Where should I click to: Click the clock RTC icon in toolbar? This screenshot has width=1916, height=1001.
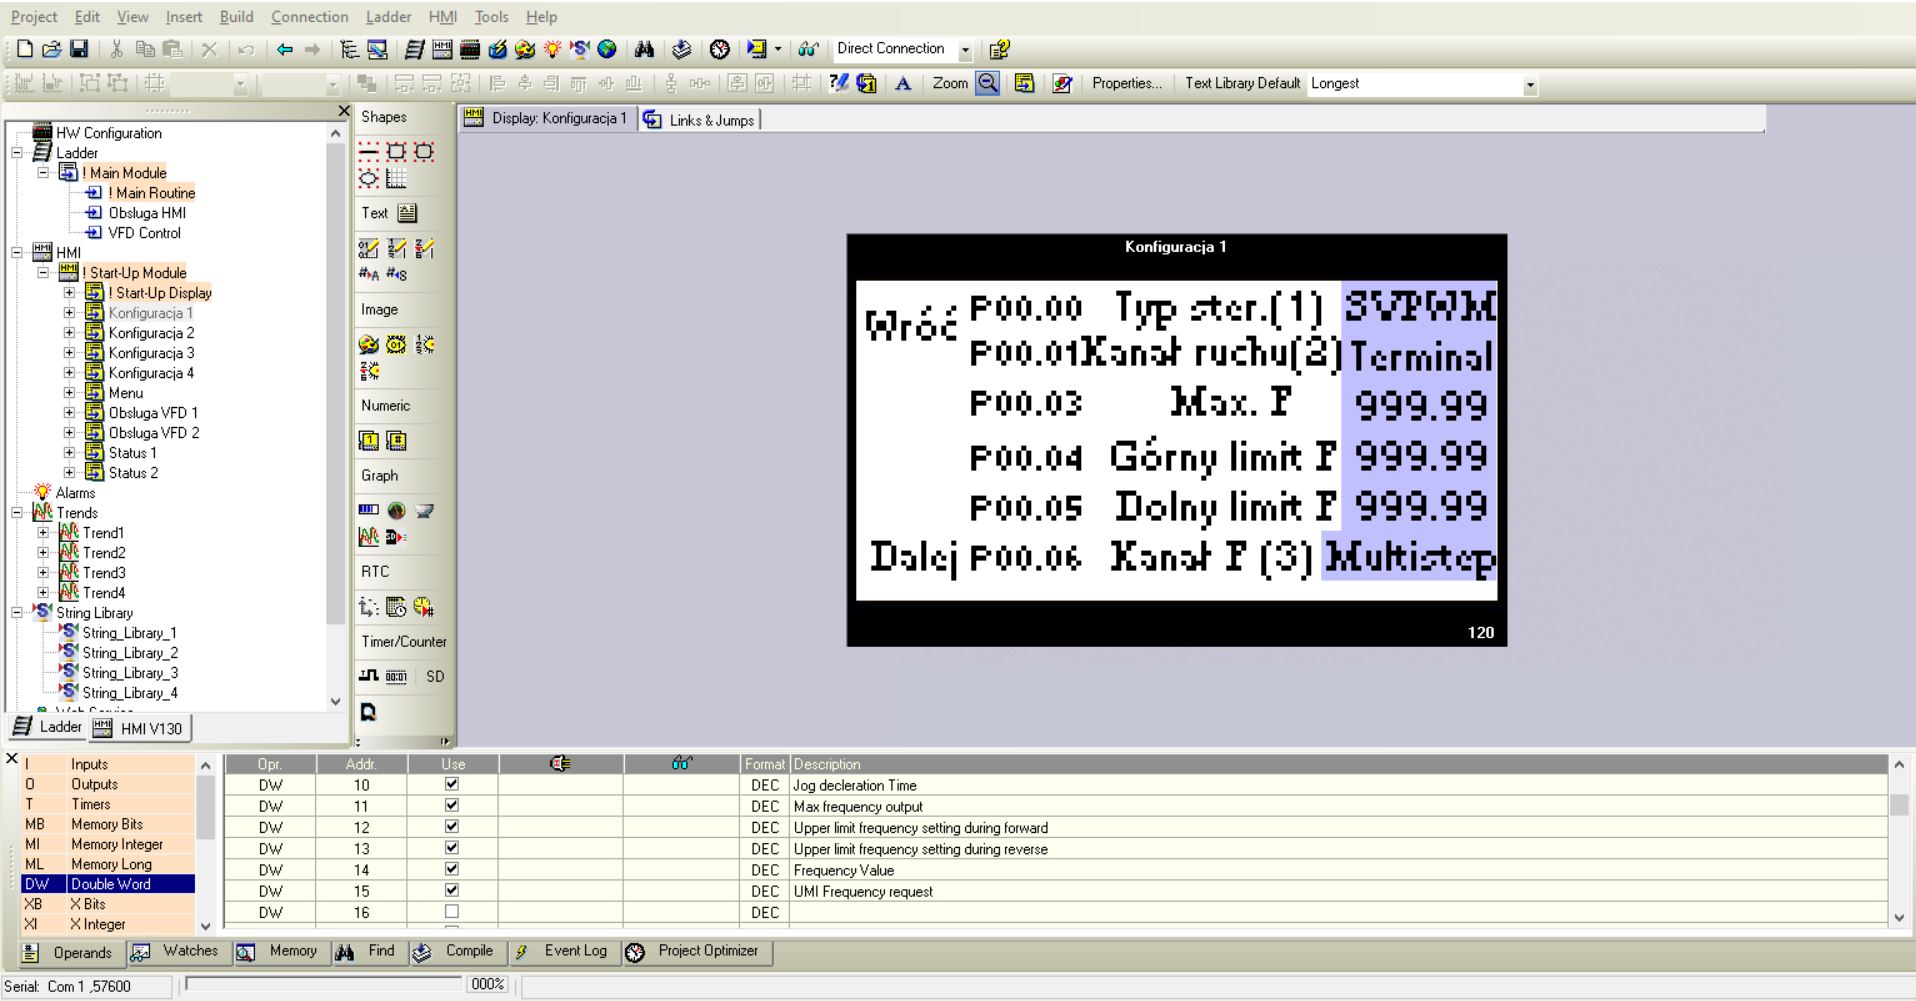[x=719, y=49]
